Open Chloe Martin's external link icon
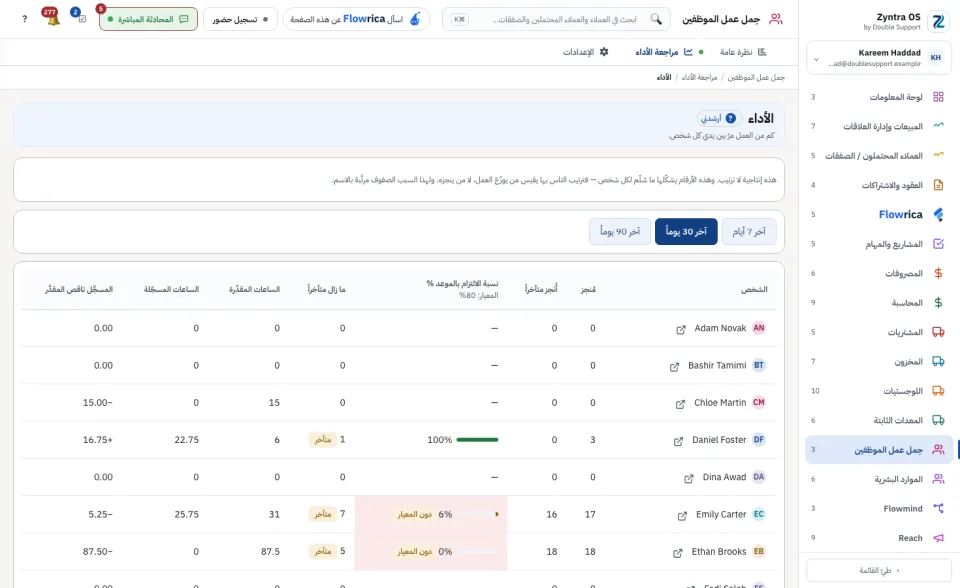960x588 pixels. coord(680,404)
